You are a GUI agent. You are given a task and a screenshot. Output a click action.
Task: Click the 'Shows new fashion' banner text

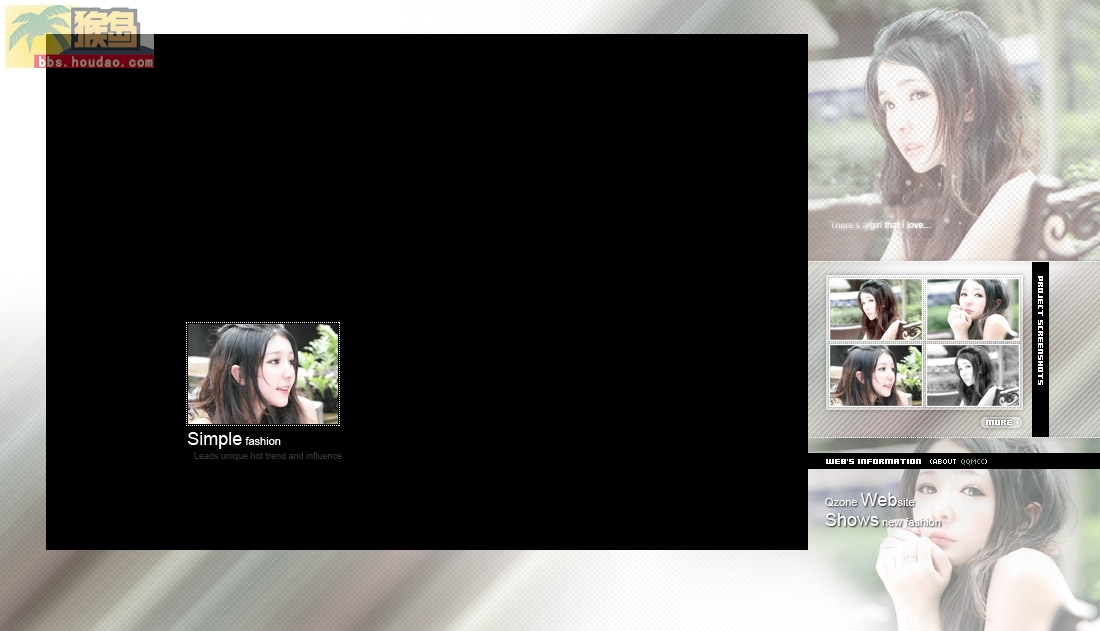coord(883,521)
